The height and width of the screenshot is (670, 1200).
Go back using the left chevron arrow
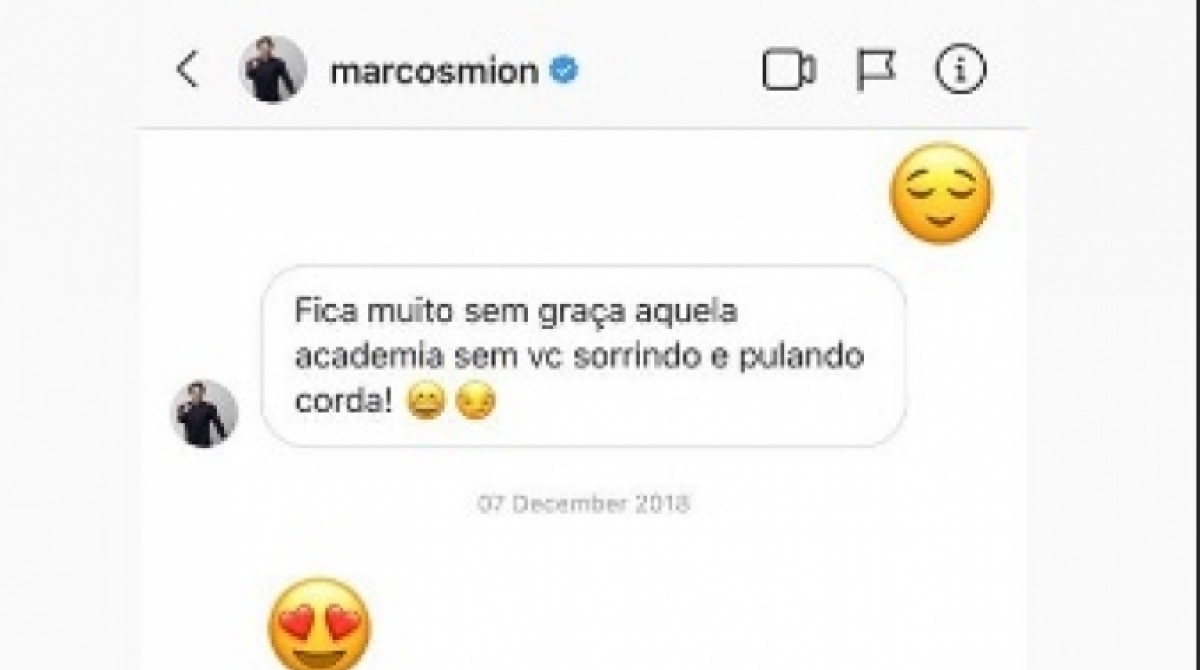click(x=187, y=70)
